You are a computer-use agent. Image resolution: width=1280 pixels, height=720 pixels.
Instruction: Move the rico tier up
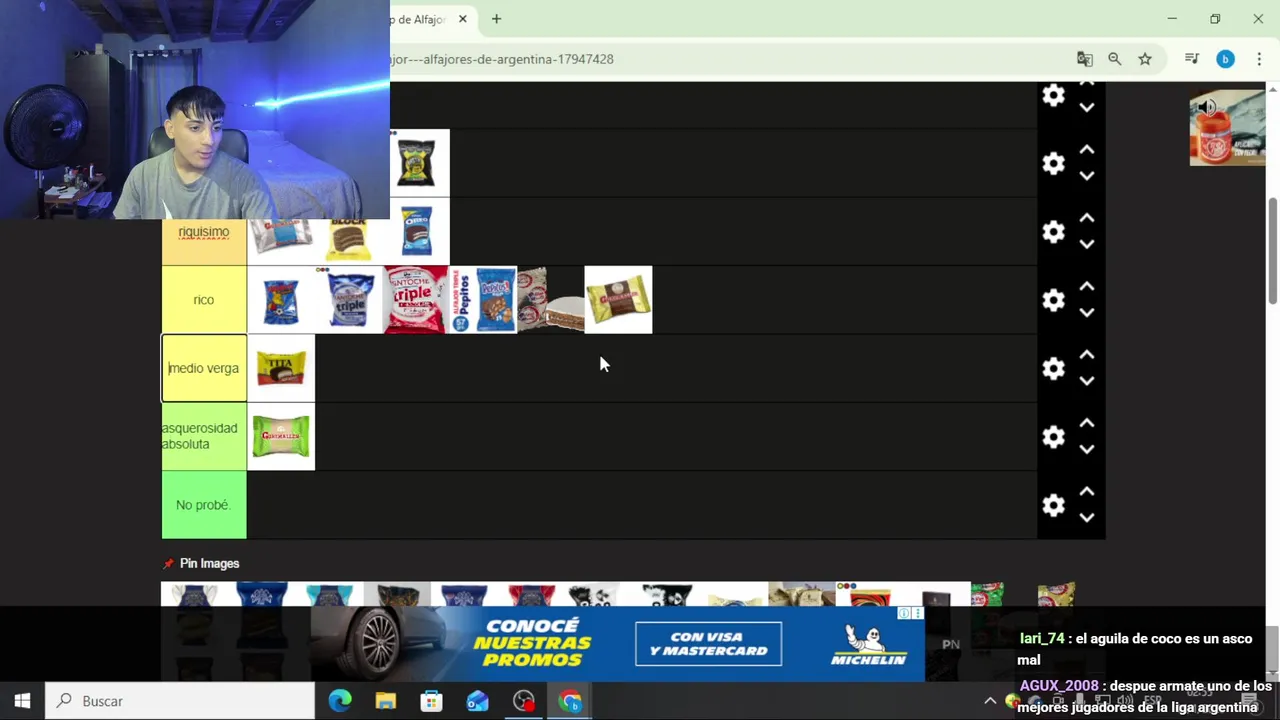point(1087,286)
